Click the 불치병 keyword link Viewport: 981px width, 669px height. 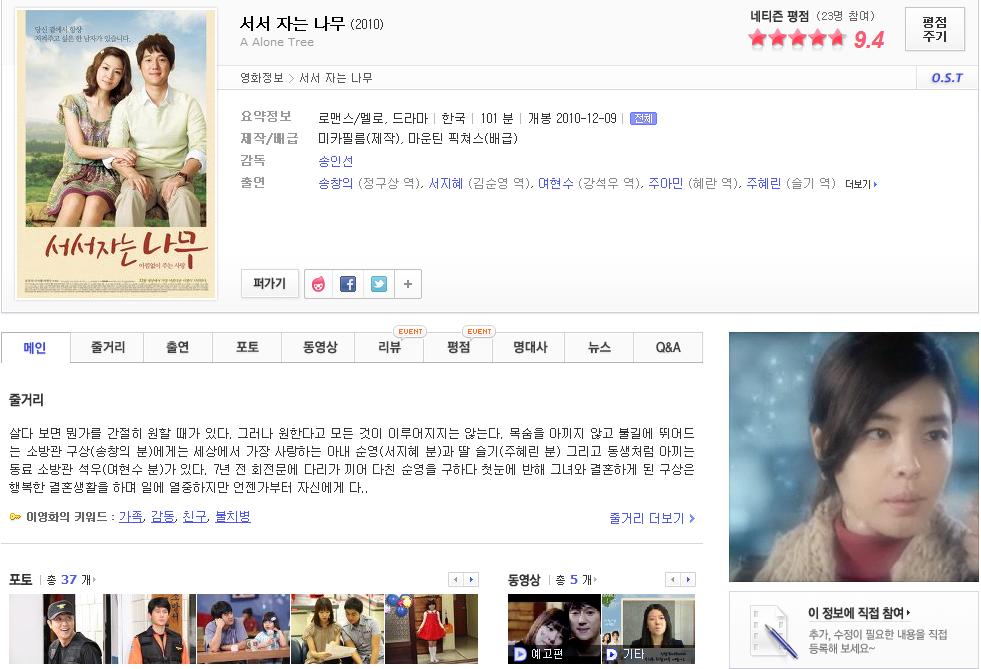[x=233, y=517]
